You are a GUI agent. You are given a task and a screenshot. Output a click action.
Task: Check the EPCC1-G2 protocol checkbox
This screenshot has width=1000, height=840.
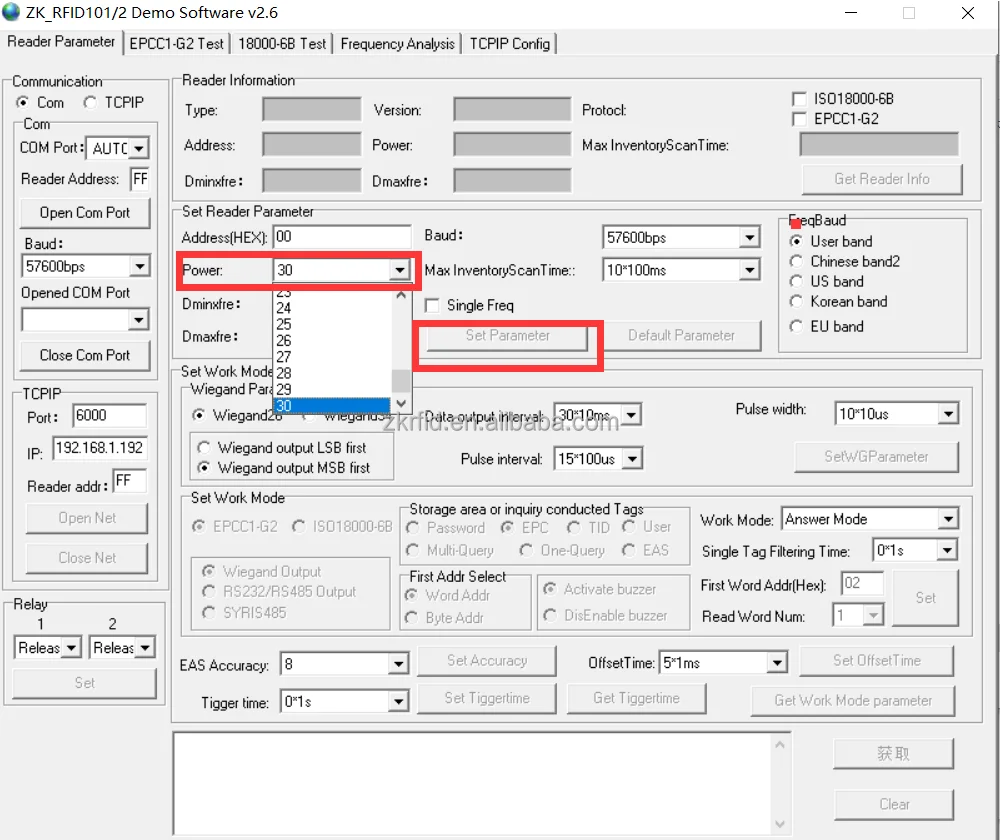coord(798,119)
